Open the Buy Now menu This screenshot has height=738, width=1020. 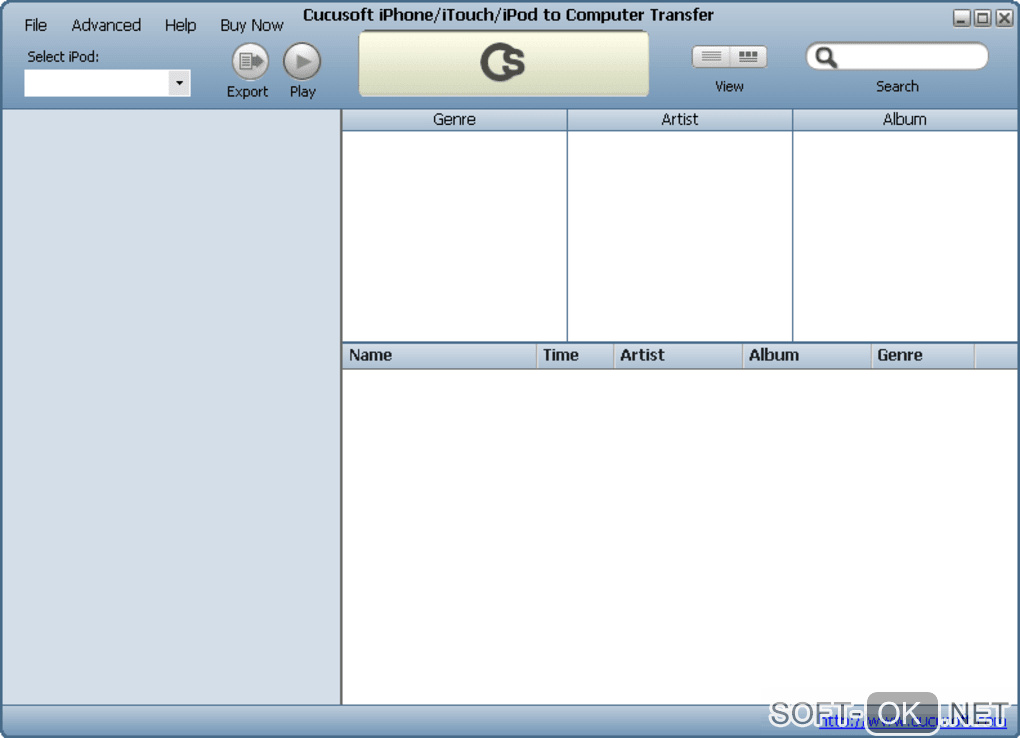(252, 25)
